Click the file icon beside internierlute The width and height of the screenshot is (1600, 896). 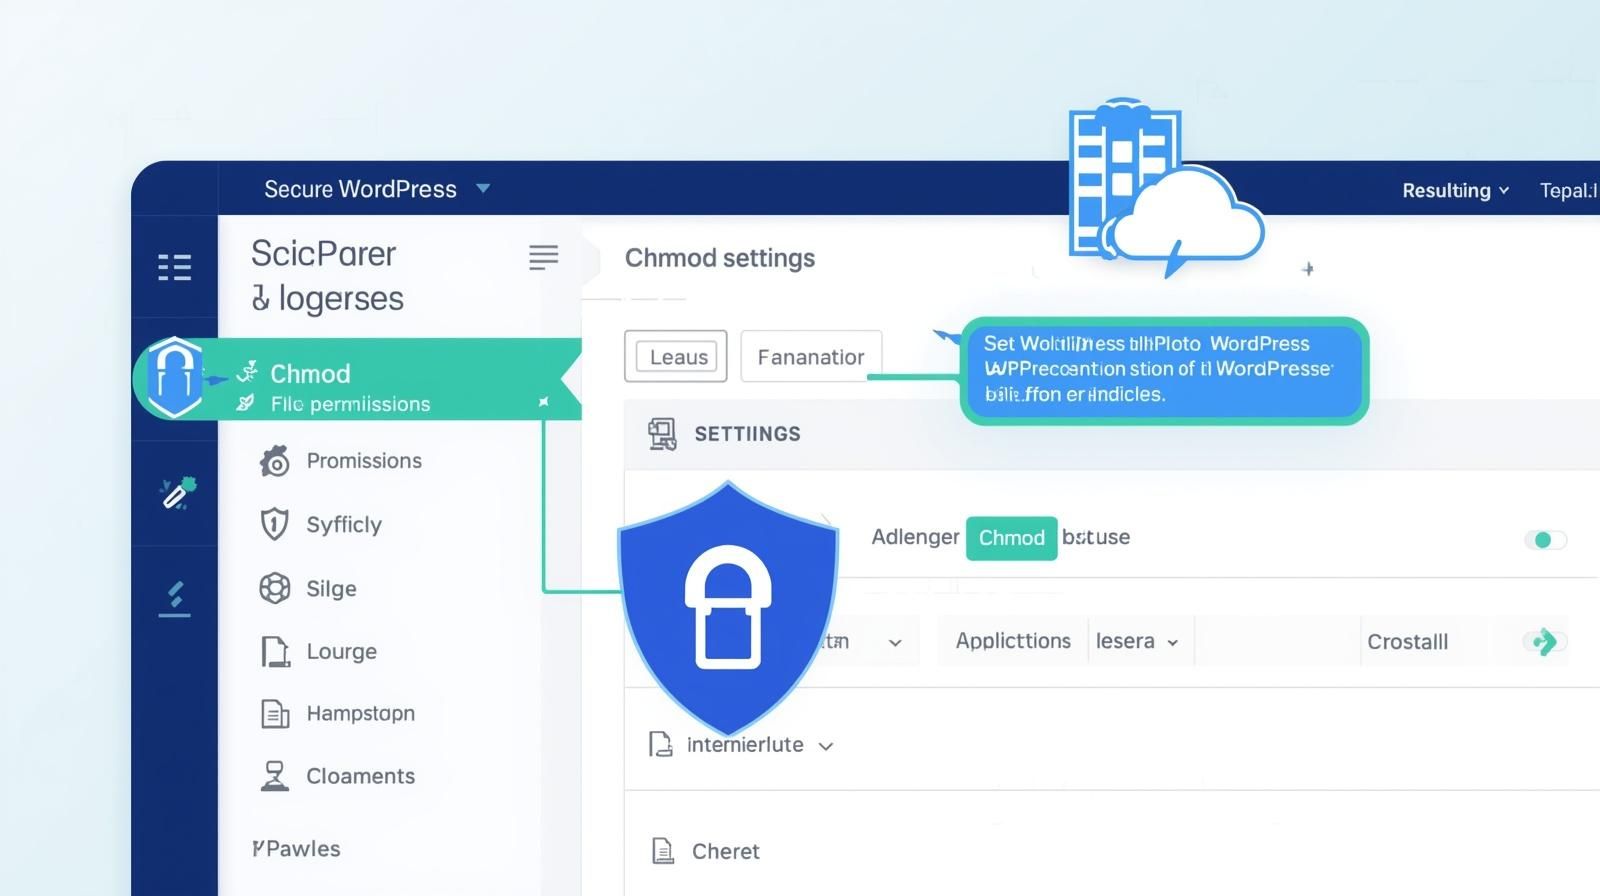click(660, 744)
